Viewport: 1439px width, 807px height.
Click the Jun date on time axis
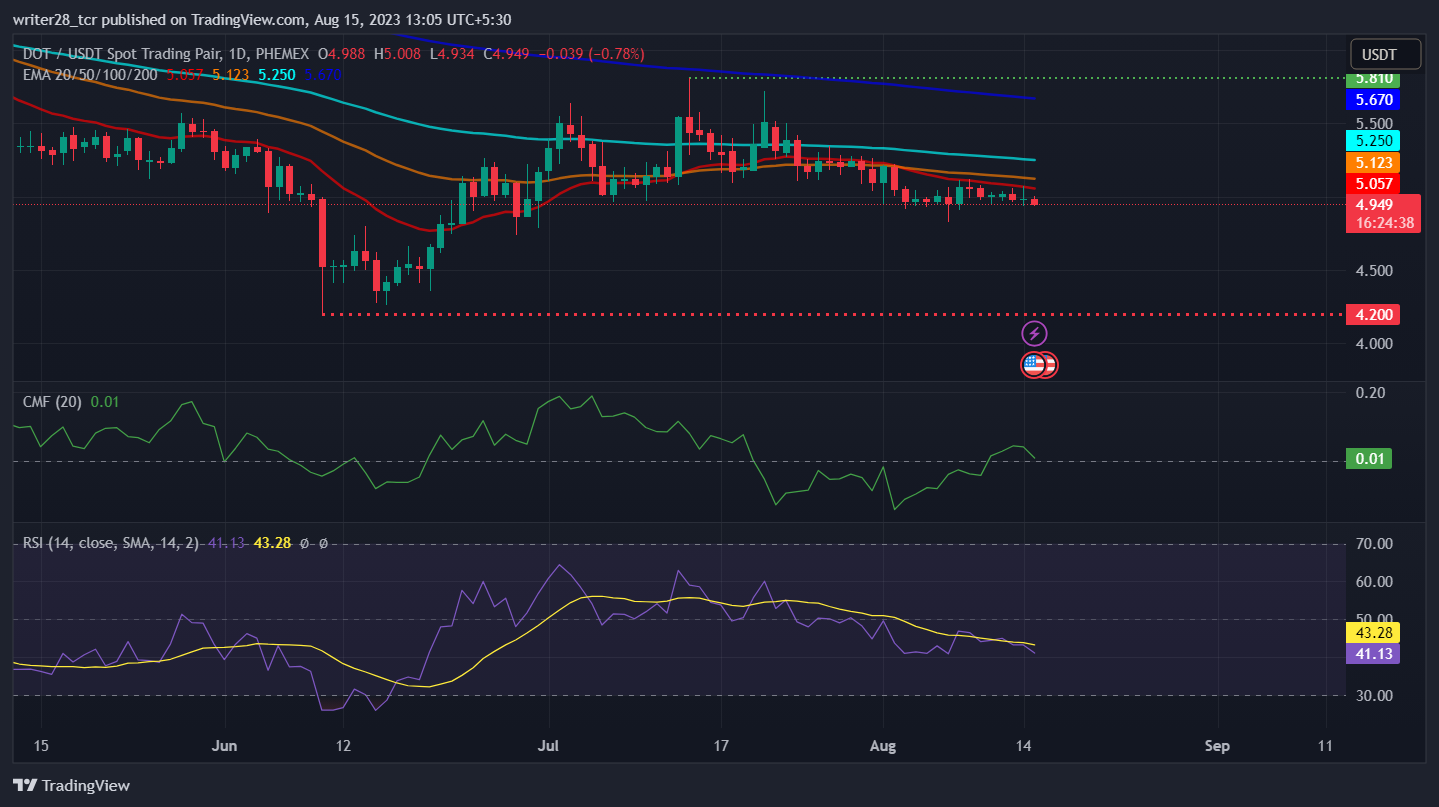tap(226, 746)
